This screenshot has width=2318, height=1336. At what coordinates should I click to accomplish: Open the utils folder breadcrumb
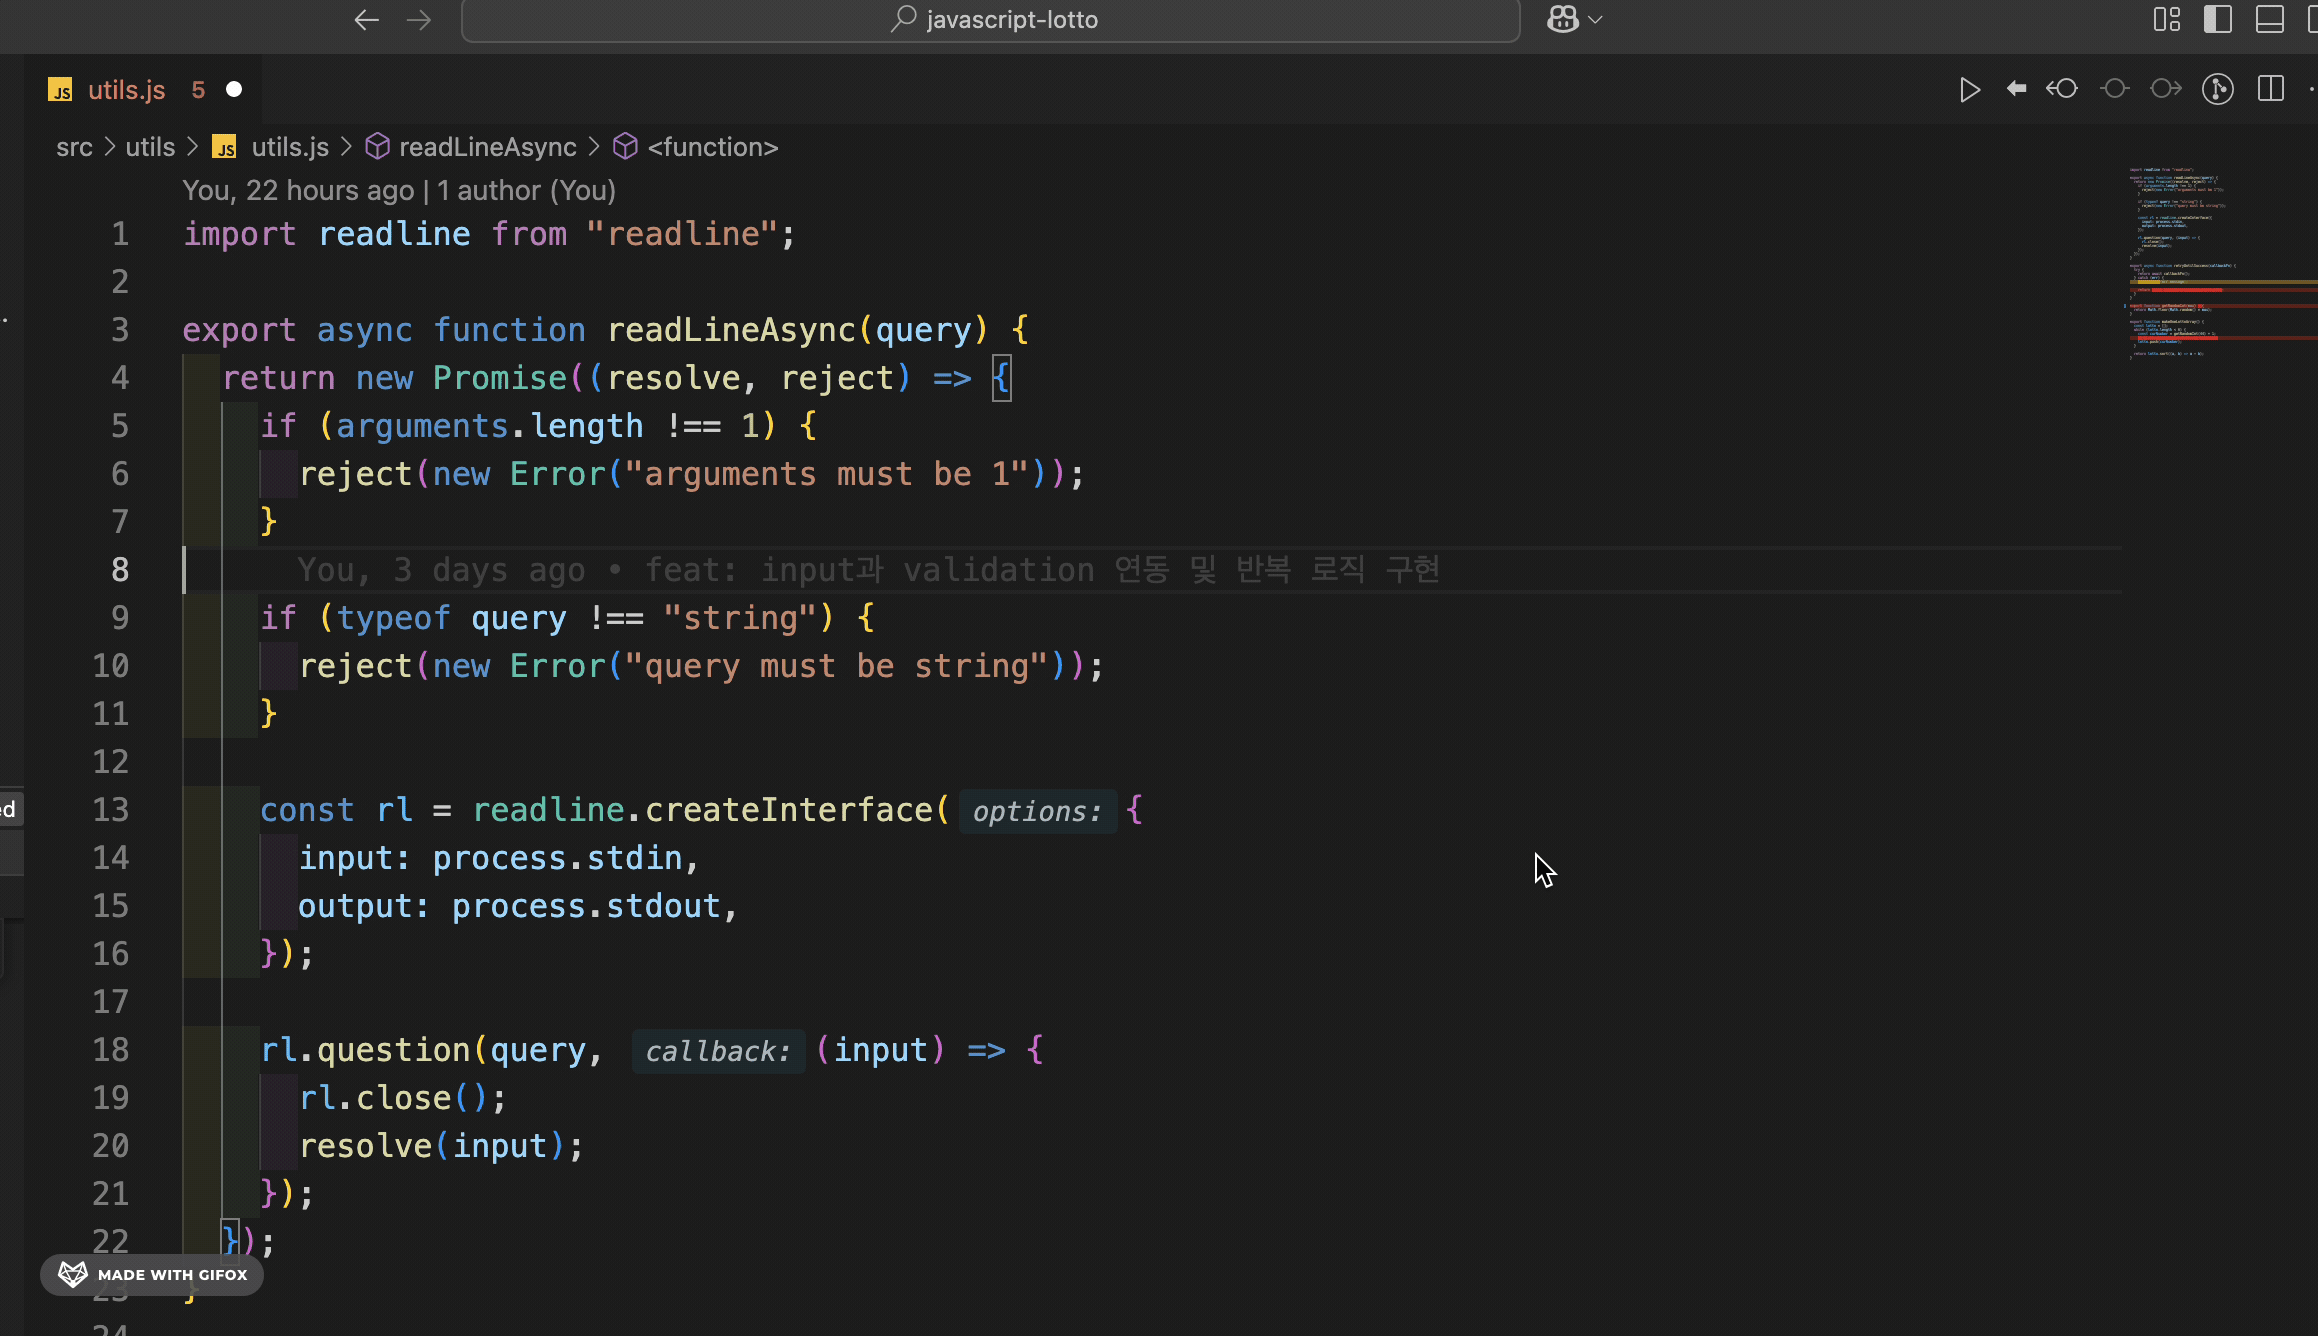(x=150, y=147)
